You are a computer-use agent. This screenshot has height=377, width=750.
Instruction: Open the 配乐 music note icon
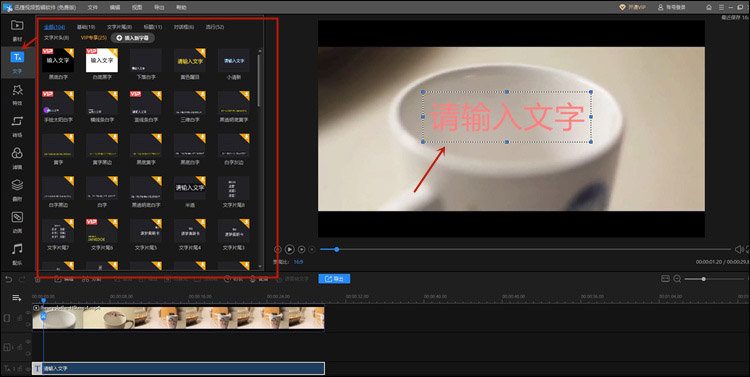tap(17, 249)
